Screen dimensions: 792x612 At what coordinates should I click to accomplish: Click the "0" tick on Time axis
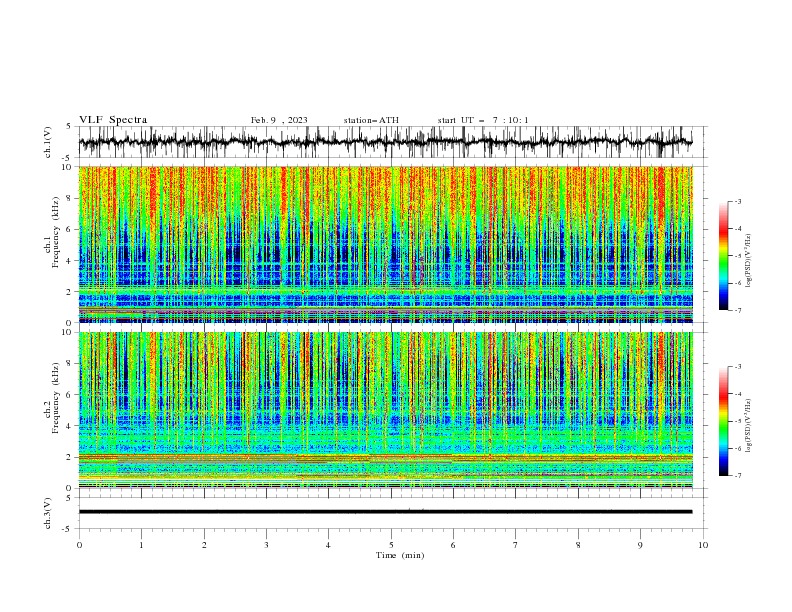pos(79,545)
